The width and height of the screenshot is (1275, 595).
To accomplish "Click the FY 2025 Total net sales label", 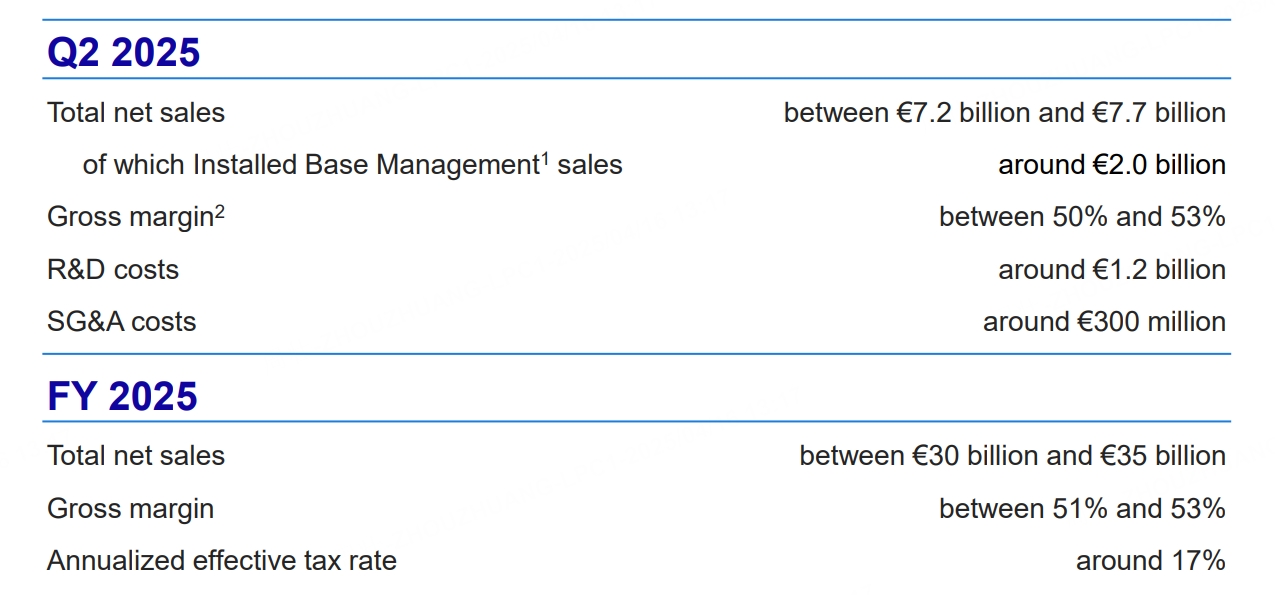I will click(136, 456).
